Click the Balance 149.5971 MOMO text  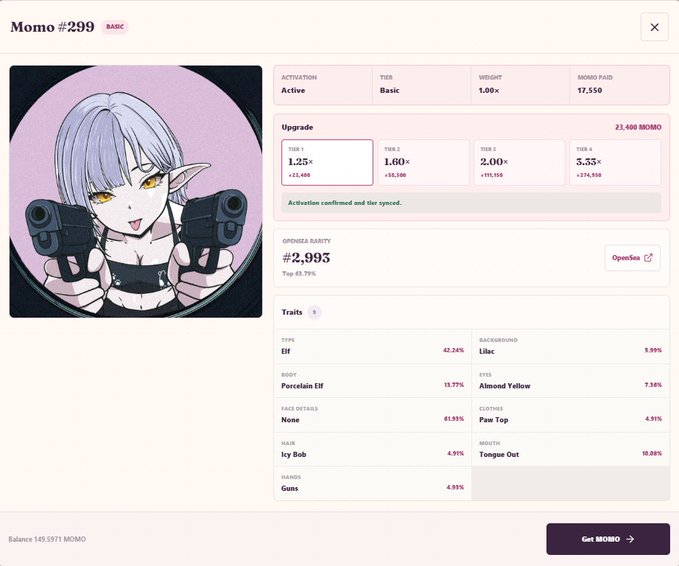(x=47, y=539)
